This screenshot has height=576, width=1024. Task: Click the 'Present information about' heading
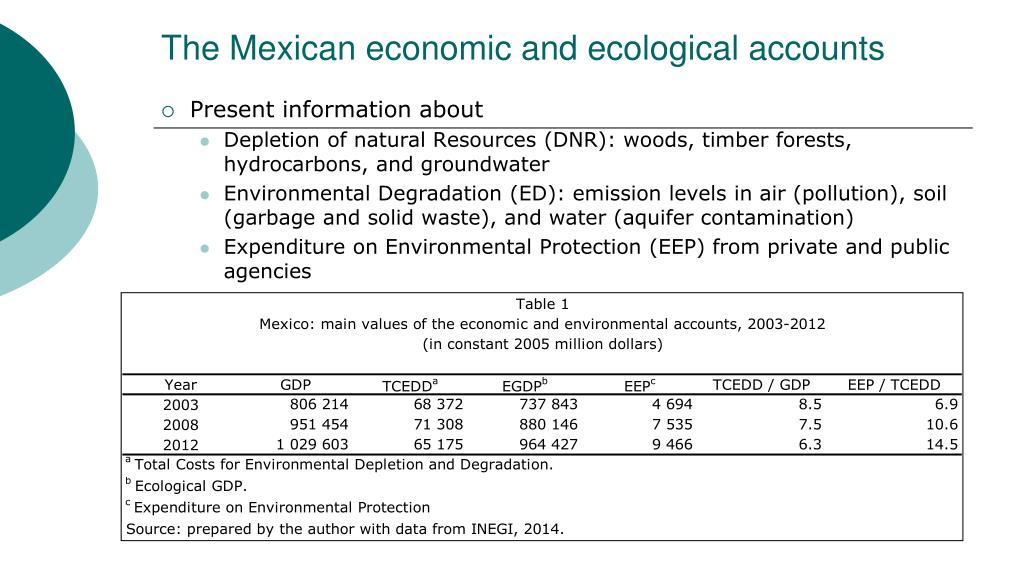pyautogui.click(x=336, y=109)
